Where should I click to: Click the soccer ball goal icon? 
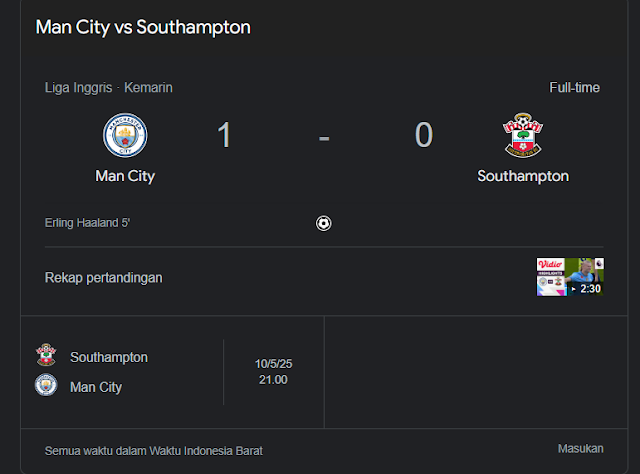[x=323, y=223]
